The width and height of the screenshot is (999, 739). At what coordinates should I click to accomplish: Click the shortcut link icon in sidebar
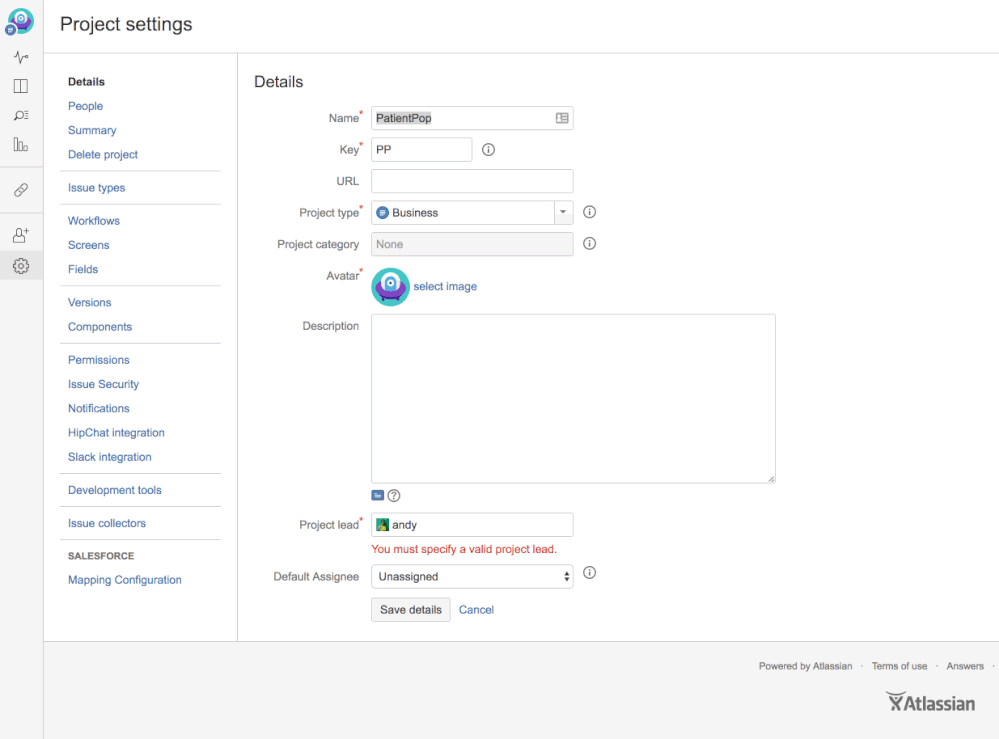[21, 190]
